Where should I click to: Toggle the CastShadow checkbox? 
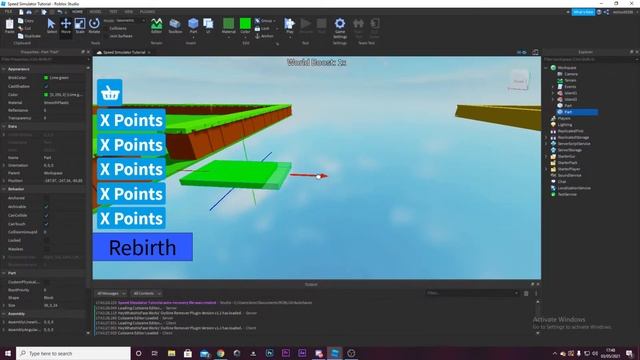(46, 87)
